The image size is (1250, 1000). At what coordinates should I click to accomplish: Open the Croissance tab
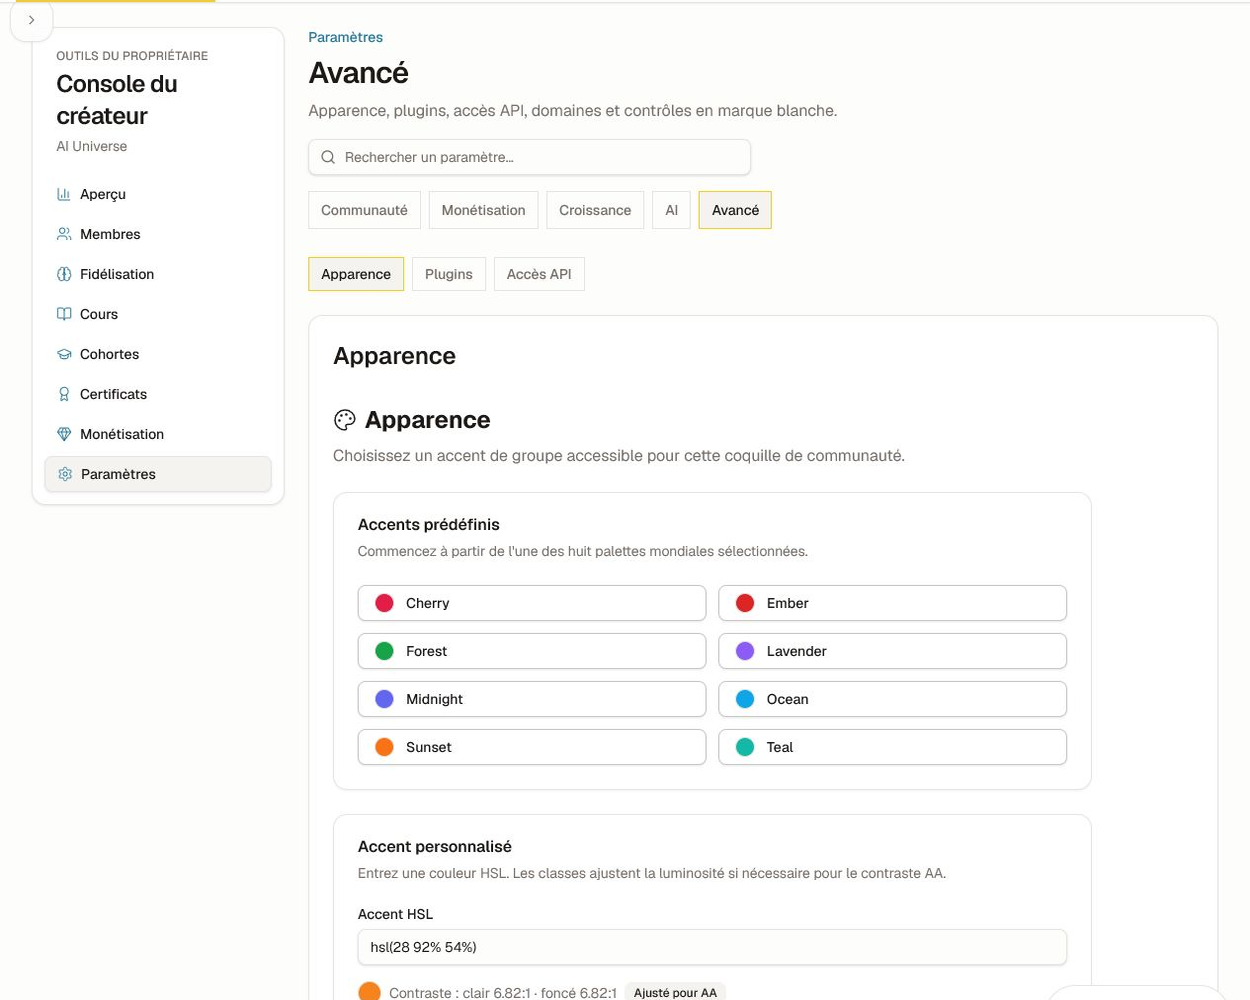coord(595,210)
